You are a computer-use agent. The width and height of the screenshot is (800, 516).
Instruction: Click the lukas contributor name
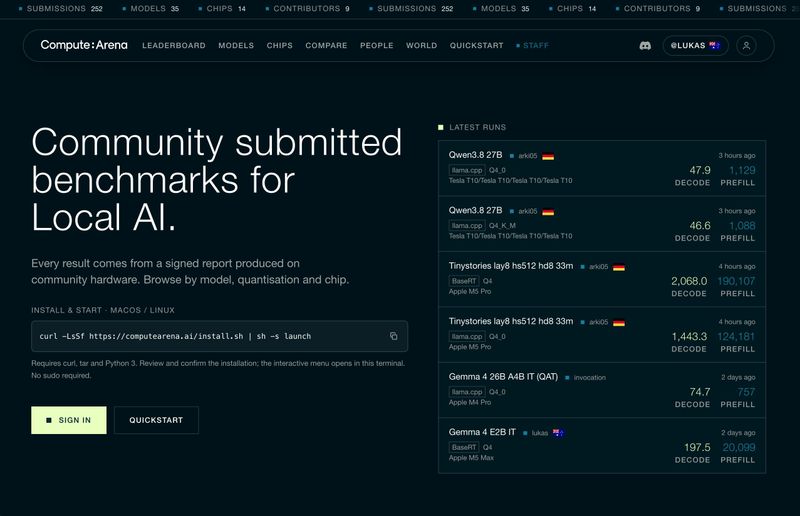click(x=539, y=433)
